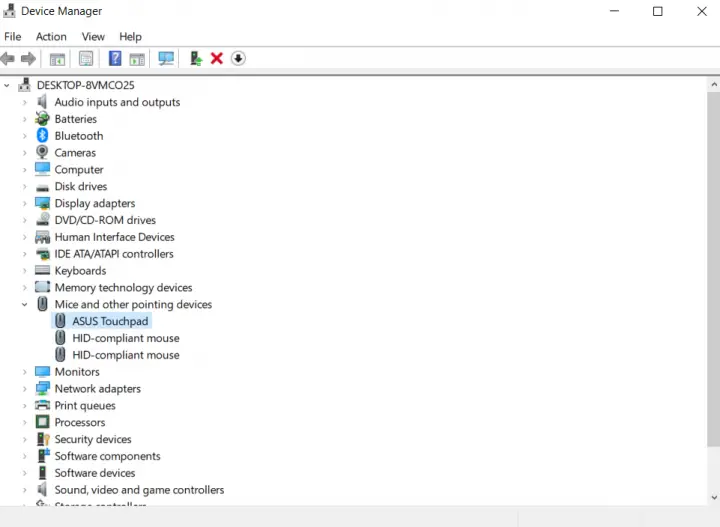Select the Display adapters label text

pos(95,203)
